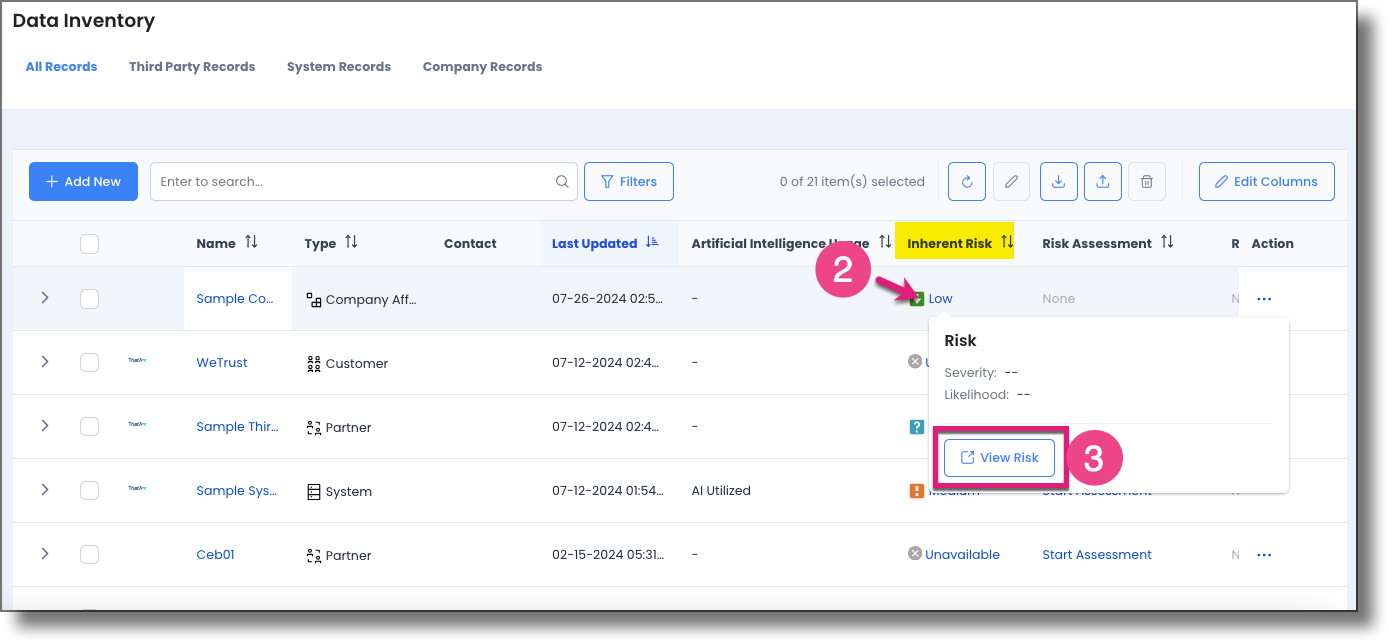The height and width of the screenshot is (643, 1389).
Task: Select the trash delete icon
Action: click(1146, 181)
